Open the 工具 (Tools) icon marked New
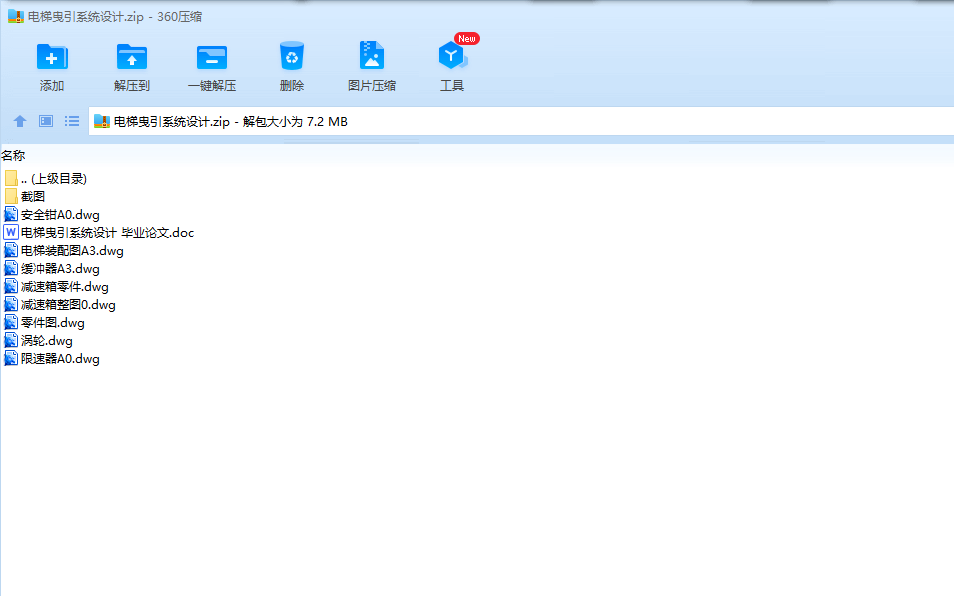This screenshot has width=954, height=596. [451, 55]
